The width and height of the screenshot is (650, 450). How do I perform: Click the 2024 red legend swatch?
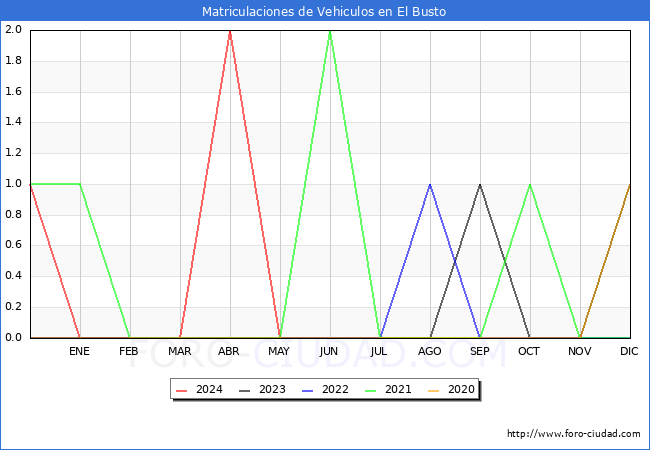click(x=182, y=390)
